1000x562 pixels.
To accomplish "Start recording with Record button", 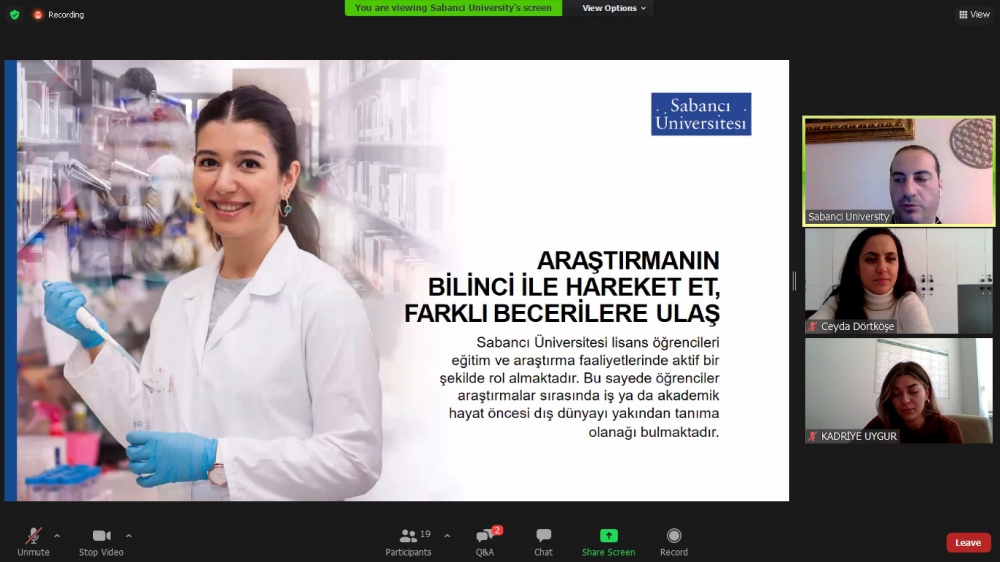I will coord(674,542).
